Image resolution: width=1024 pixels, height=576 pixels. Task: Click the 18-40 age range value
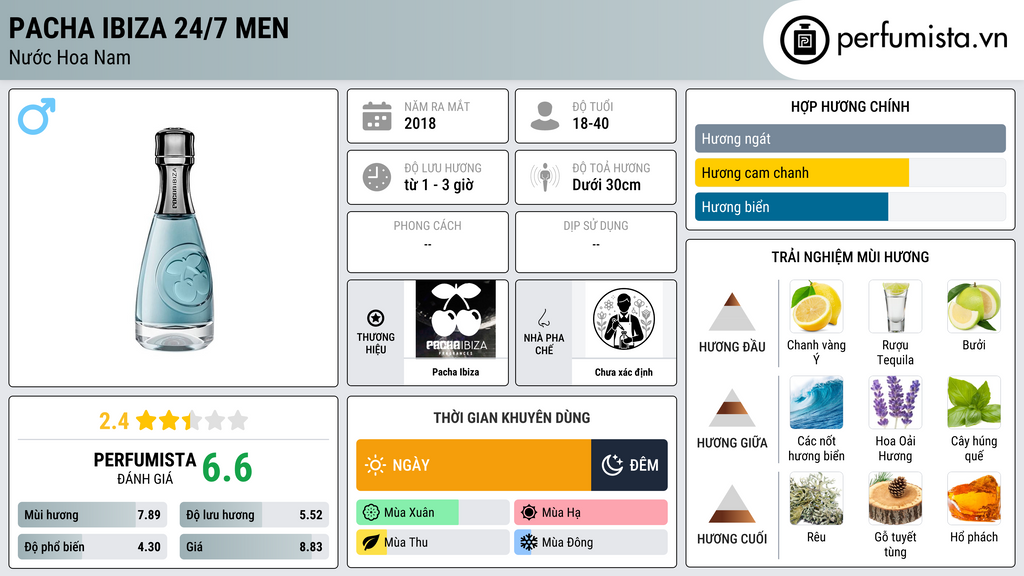590,123
